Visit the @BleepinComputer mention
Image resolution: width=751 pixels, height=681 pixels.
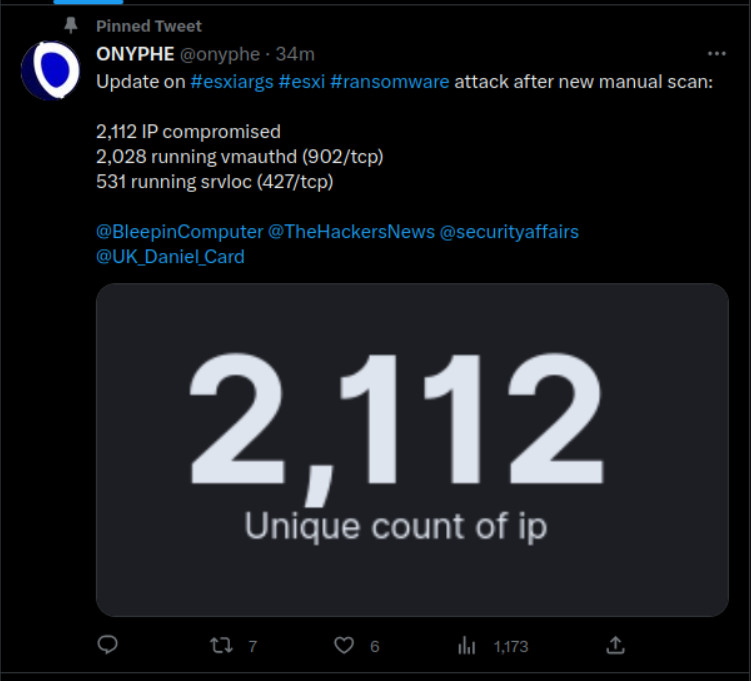click(179, 231)
